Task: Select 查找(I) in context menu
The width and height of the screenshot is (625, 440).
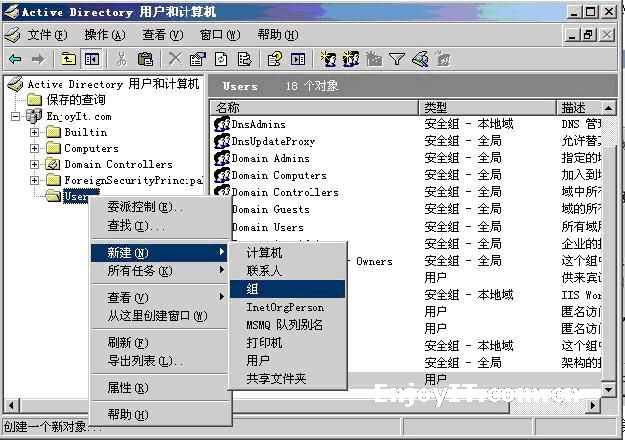Action: point(159,226)
